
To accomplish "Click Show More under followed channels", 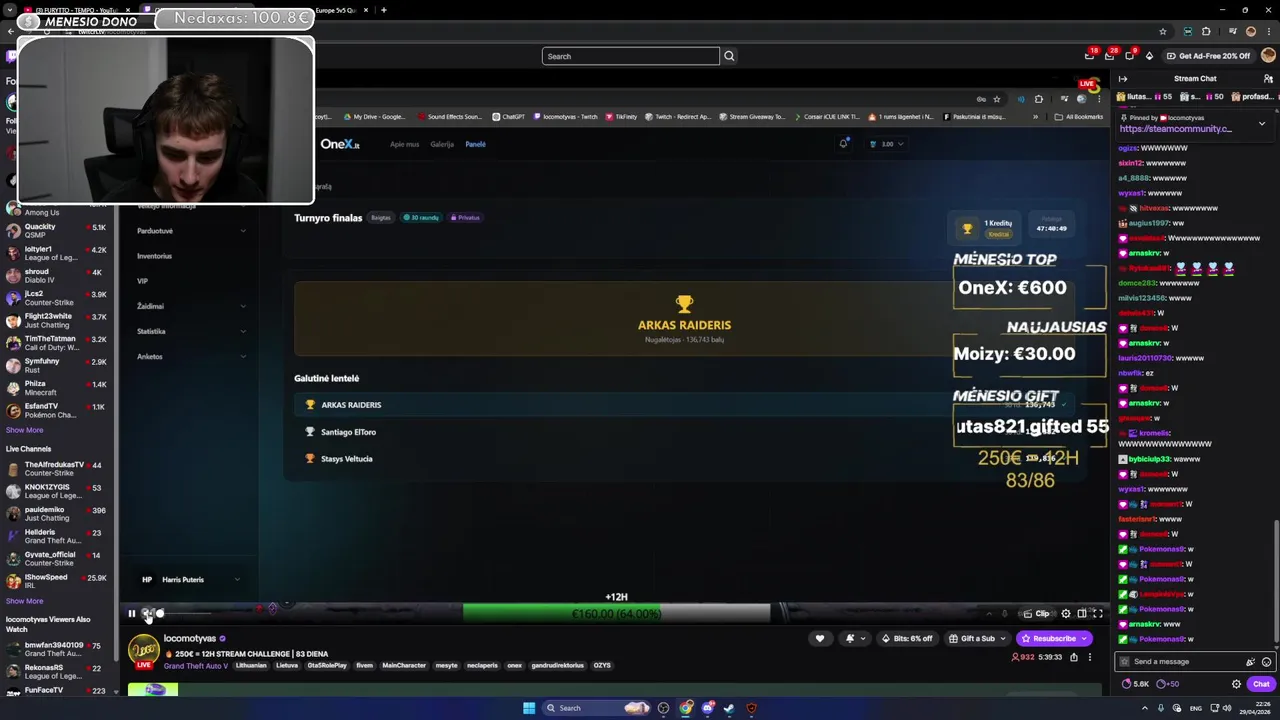I will (x=24, y=430).
